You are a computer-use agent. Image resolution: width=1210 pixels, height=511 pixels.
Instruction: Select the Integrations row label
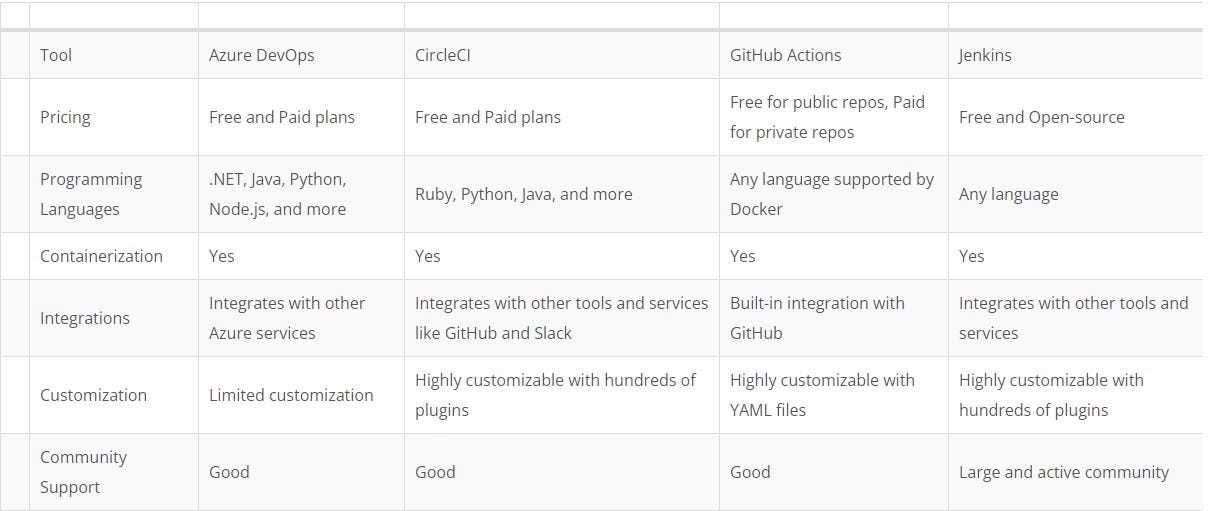(x=114, y=318)
